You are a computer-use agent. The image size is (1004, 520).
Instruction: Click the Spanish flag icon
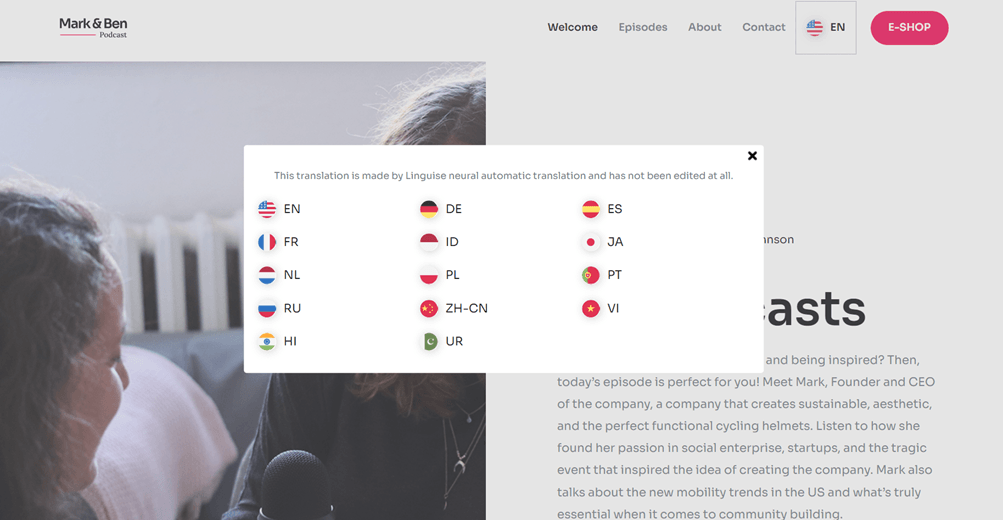point(591,209)
